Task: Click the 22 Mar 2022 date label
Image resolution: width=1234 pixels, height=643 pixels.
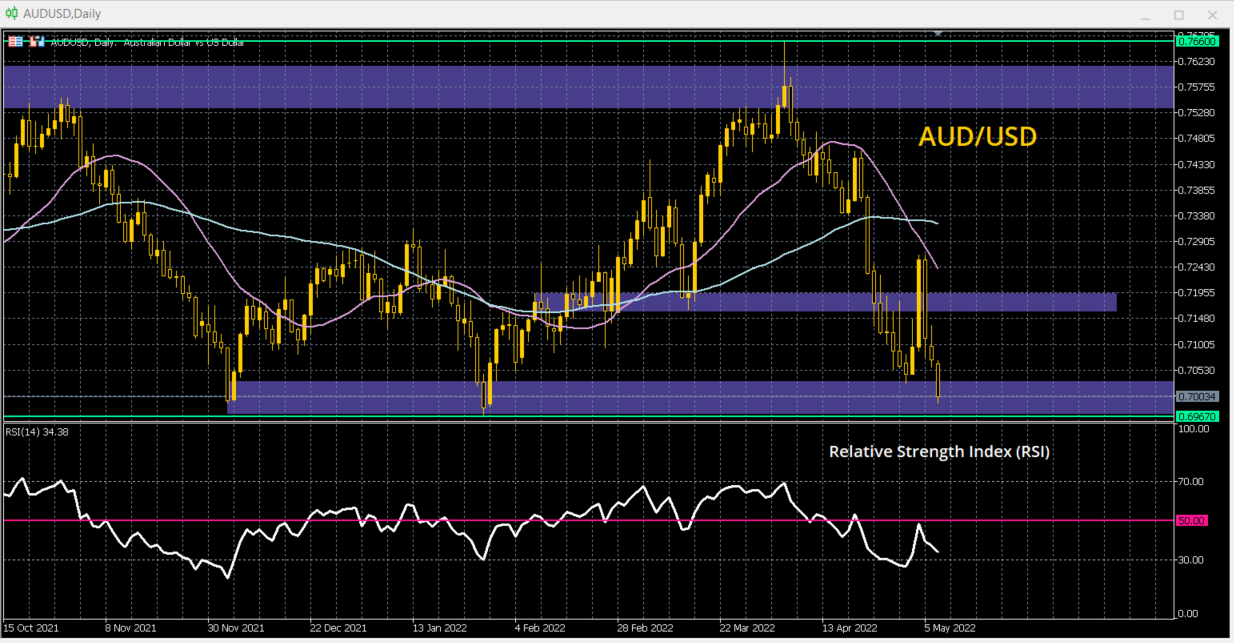Action: pyautogui.click(x=748, y=630)
